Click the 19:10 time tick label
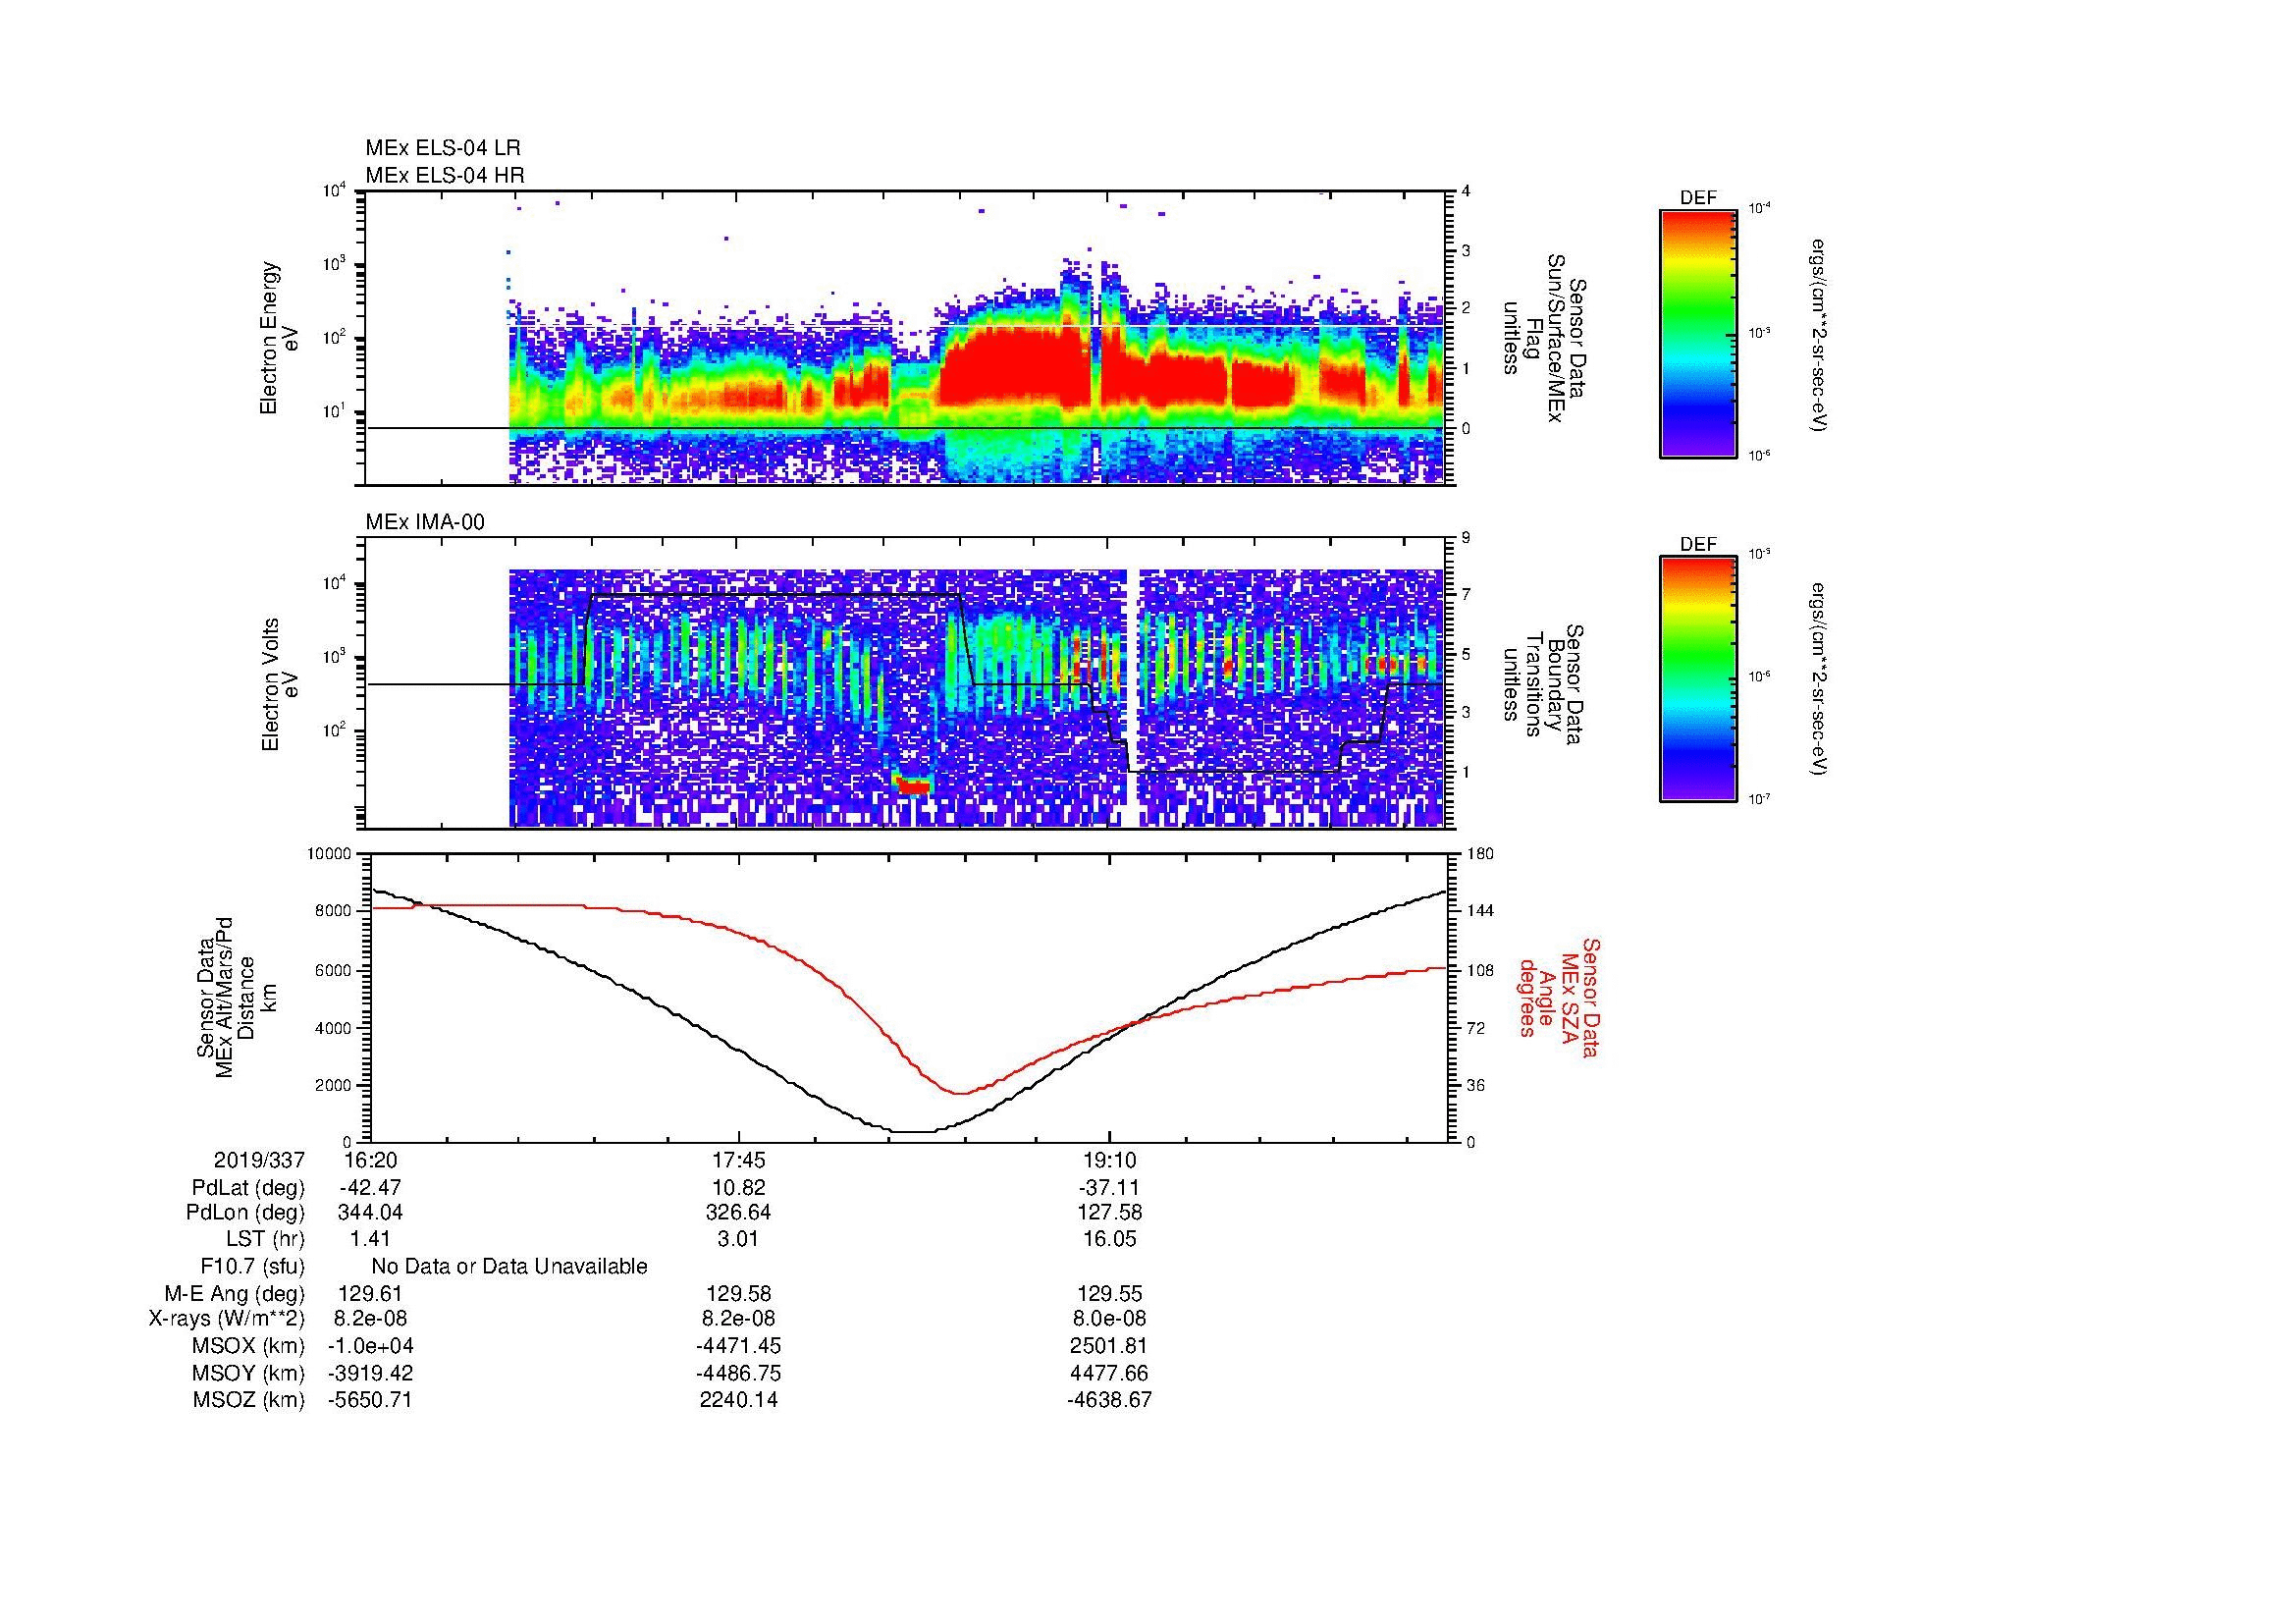 pyautogui.click(x=1109, y=1160)
